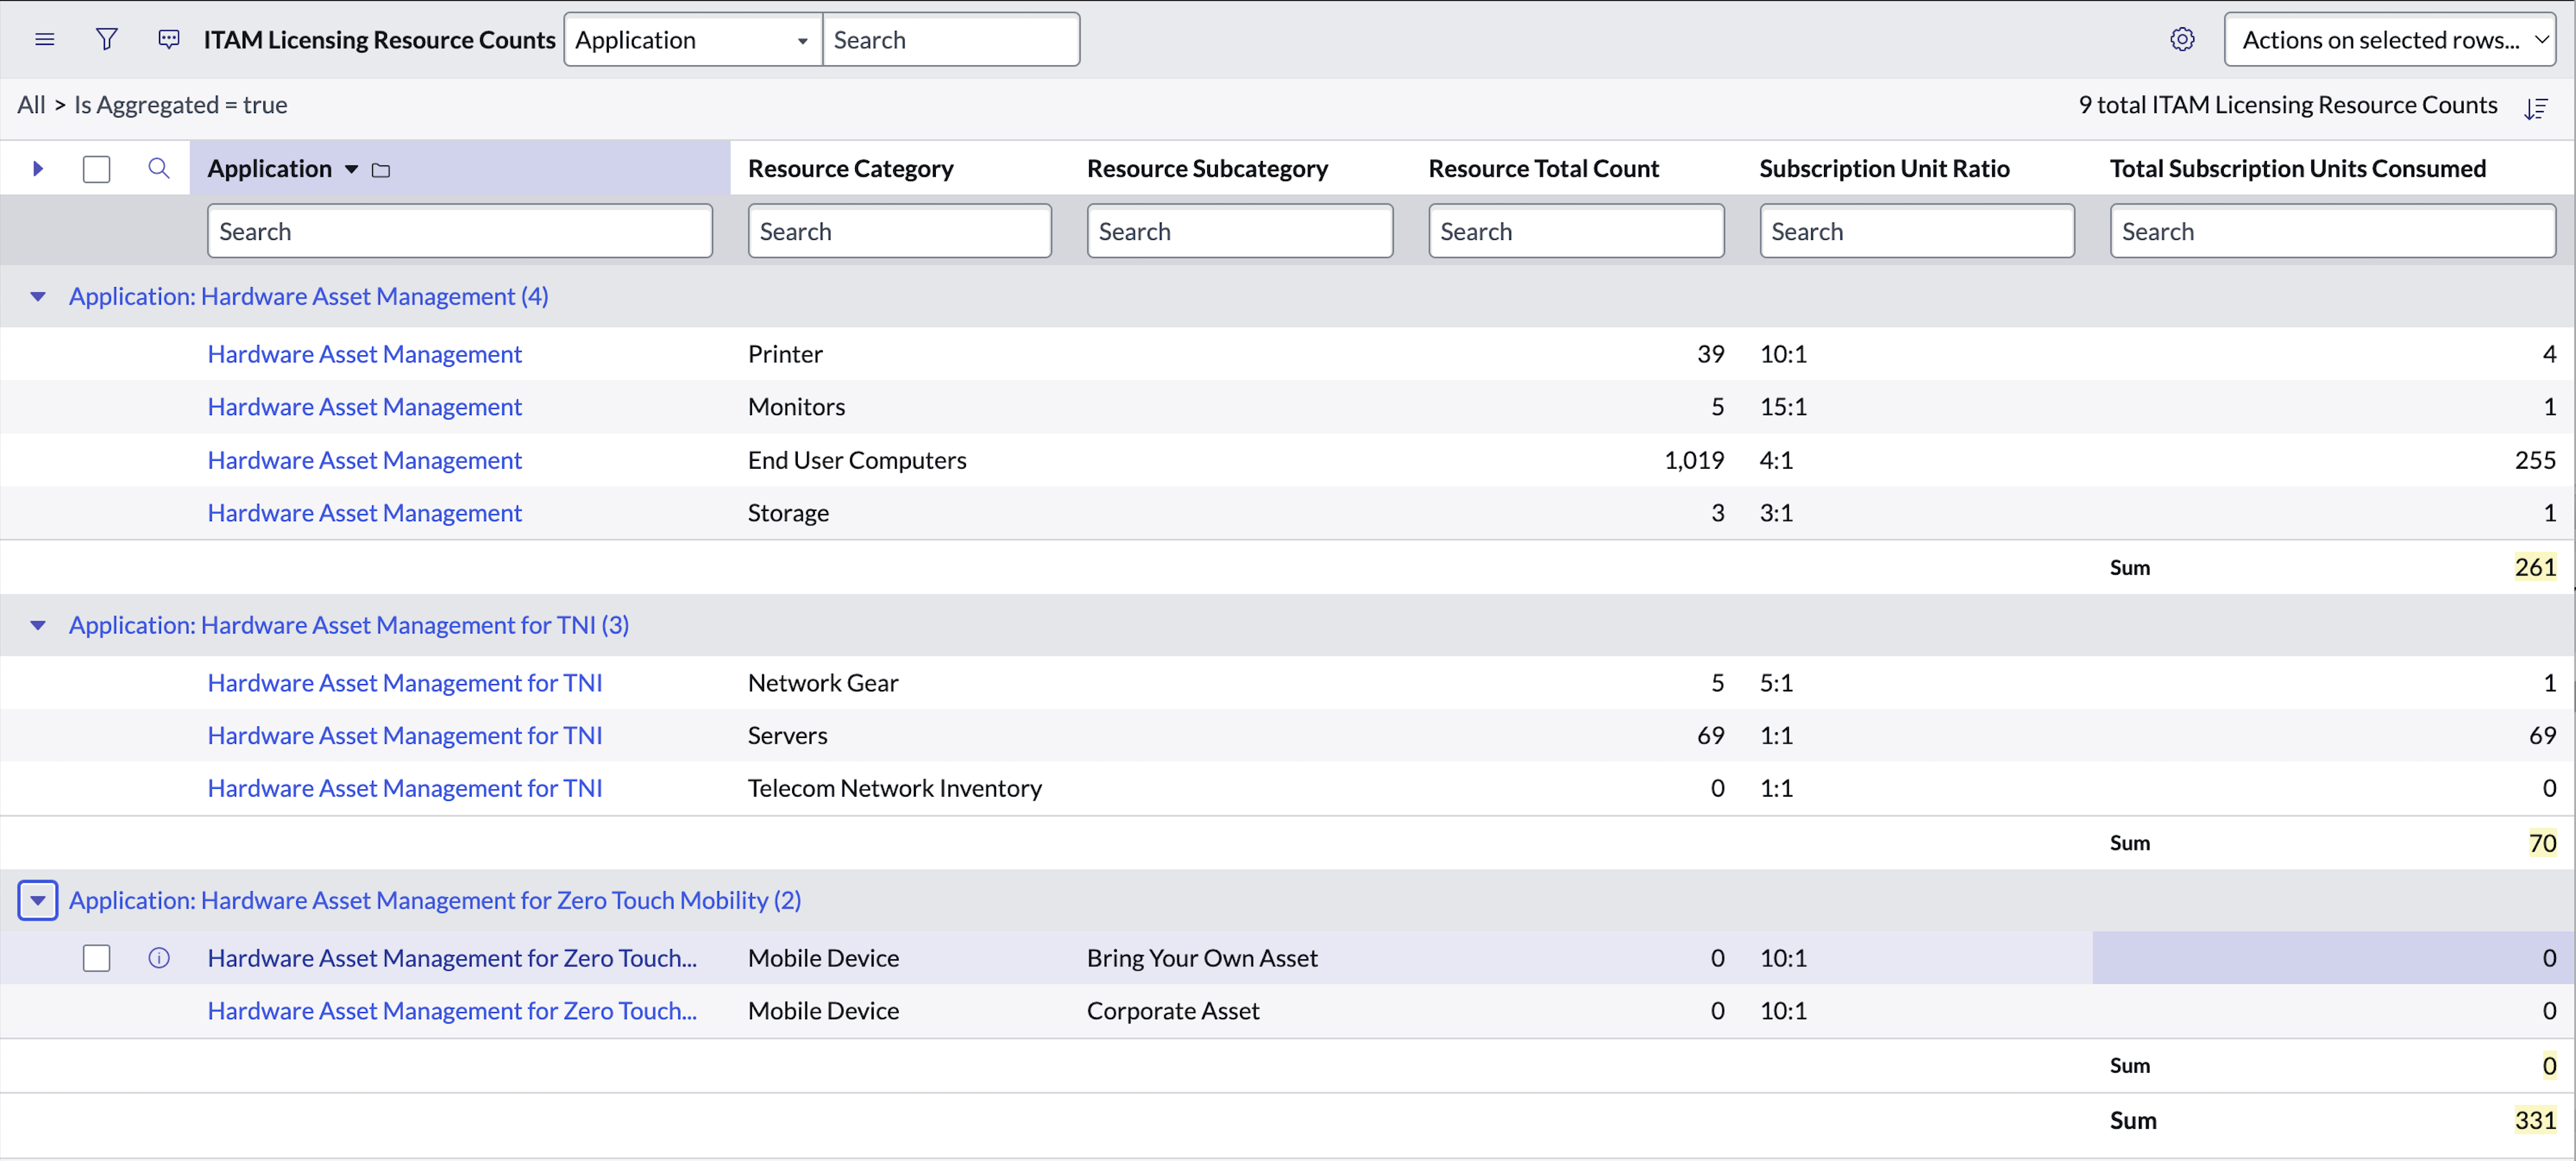This screenshot has height=1161, width=2576.
Task: Open the Zero Touch Mobility (2) group link
Action: tap(435, 900)
